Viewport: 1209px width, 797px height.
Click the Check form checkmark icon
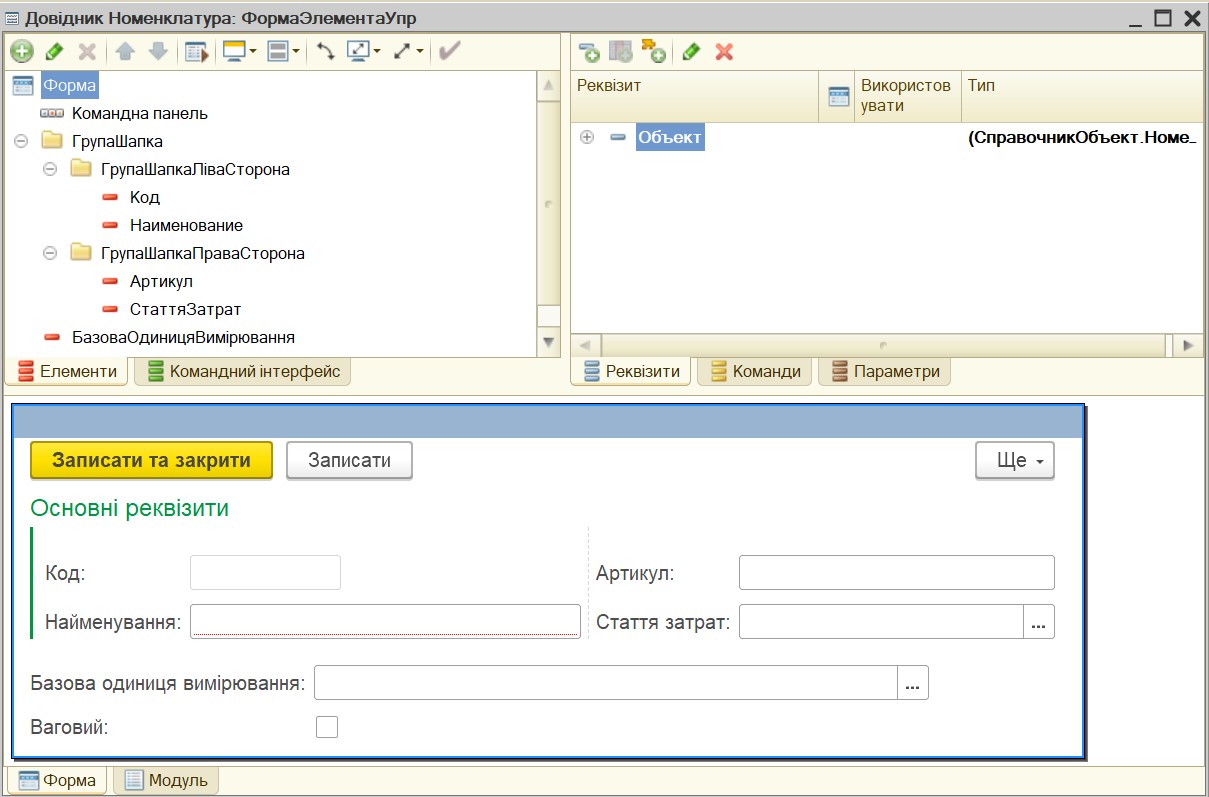[450, 51]
